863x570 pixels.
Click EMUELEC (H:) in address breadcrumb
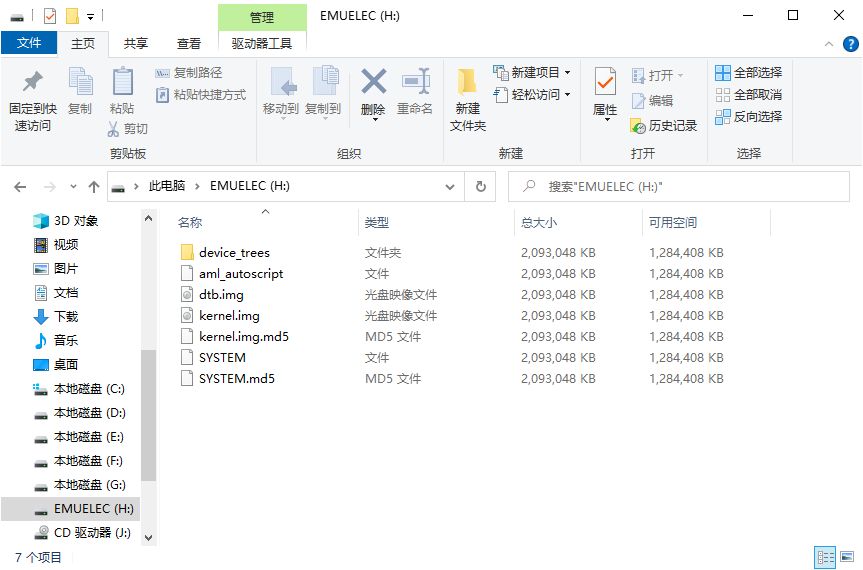pyautogui.click(x=250, y=186)
